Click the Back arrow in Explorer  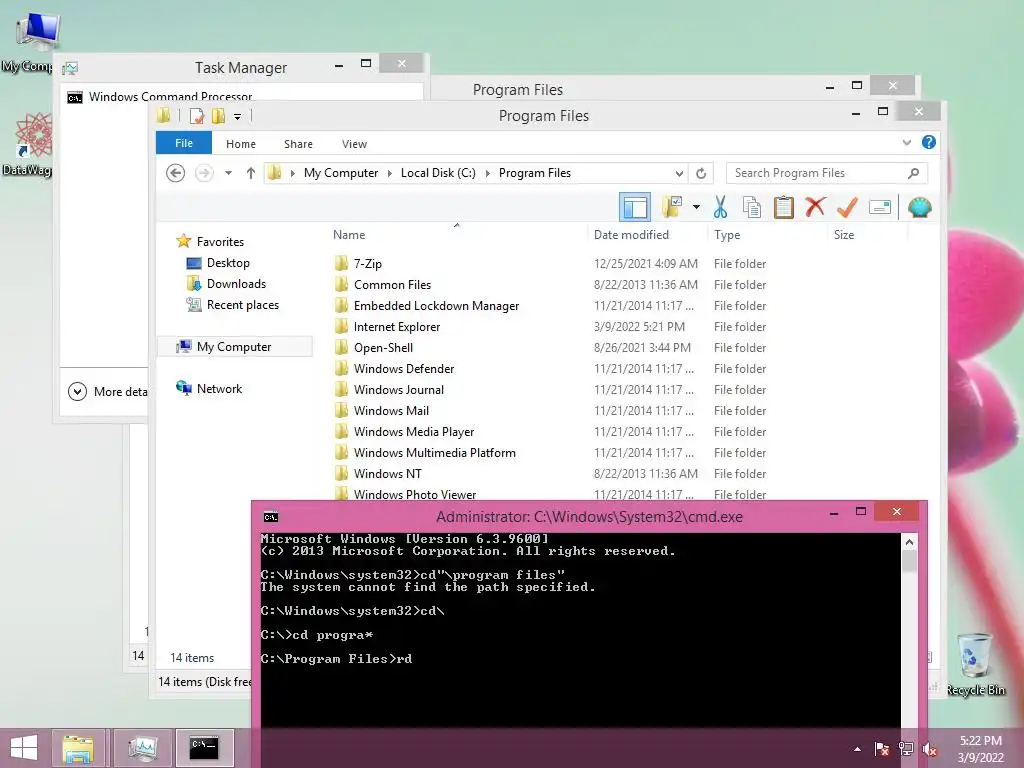pos(175,173)
